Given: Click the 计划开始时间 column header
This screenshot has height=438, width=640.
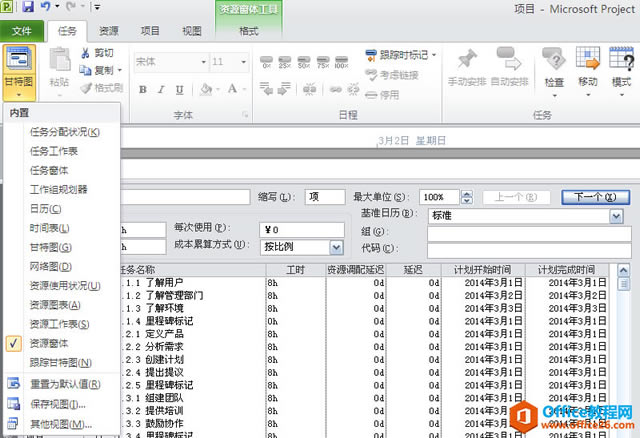Looking at the screenshot, I should [x=483, y=270].
